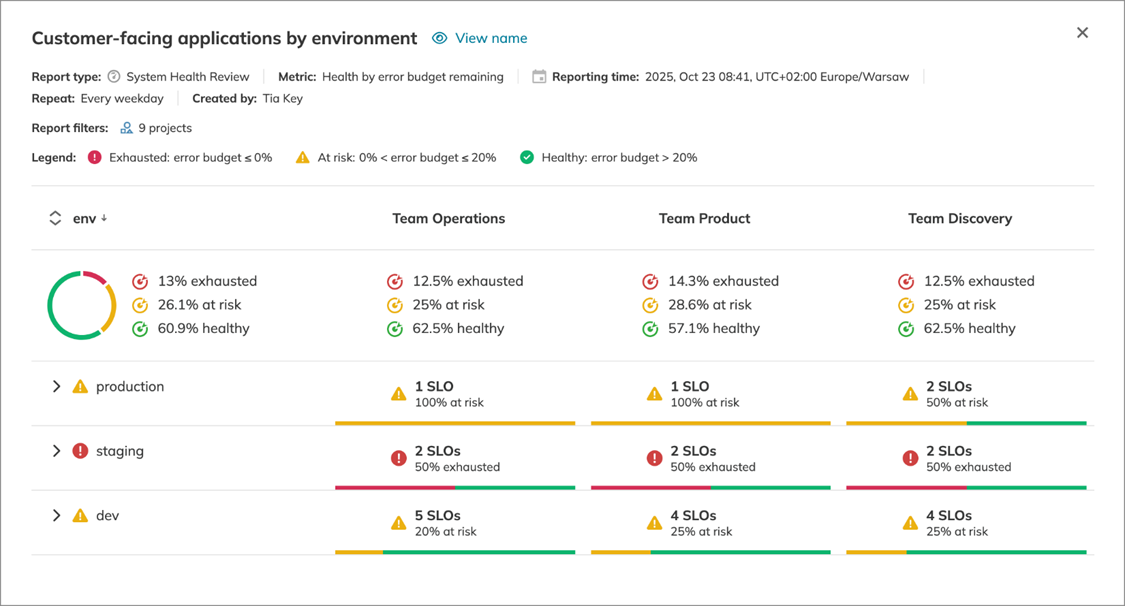Expand the dev environment row
This screenshot has width=1125, height=606.
tap(57, 515)
